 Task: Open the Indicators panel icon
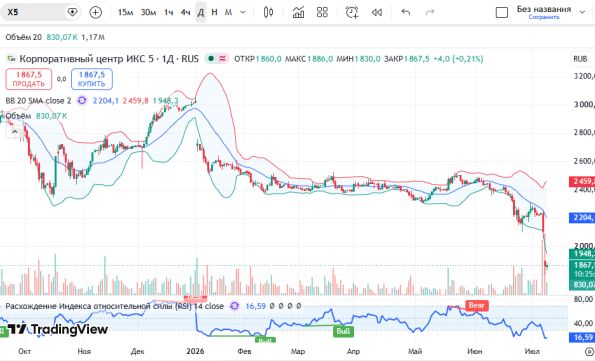[x=298, y=12]
